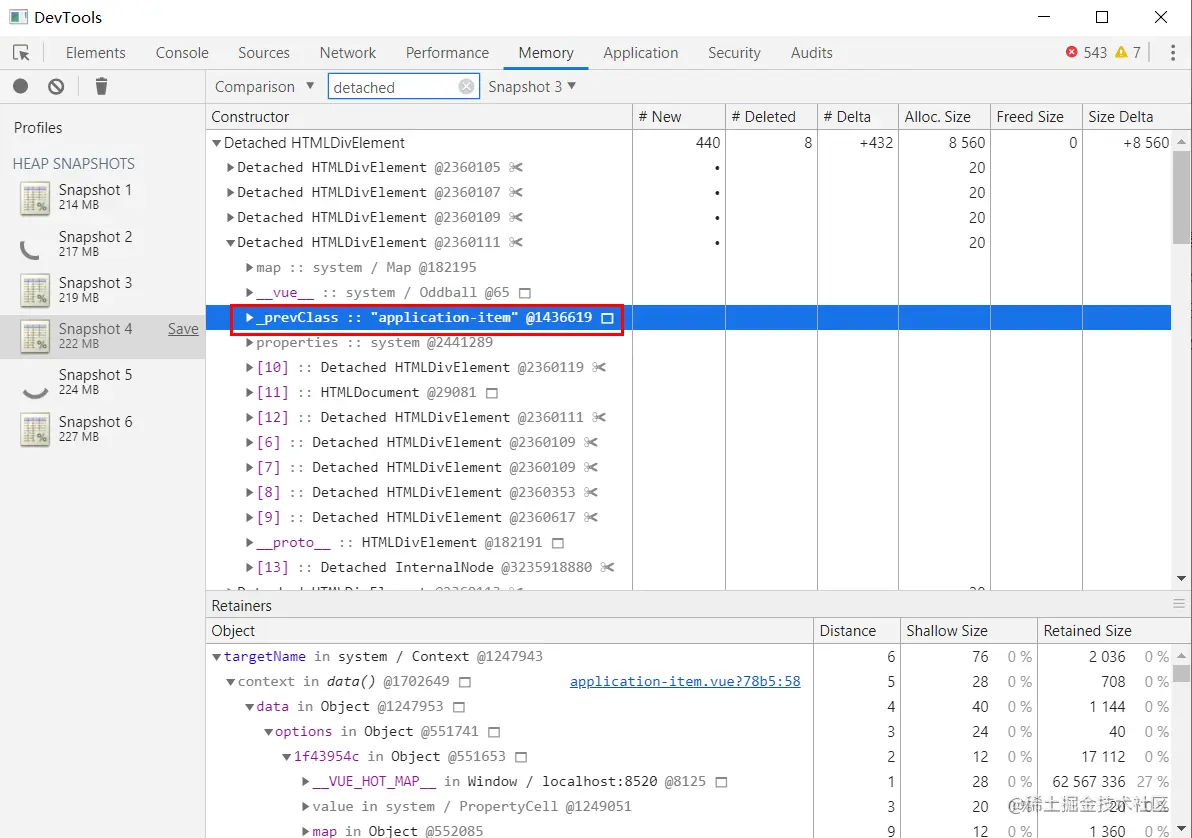The width and height of the screenshot is (1192, 838).
Task: Click scissors icon on [10] row
Action: 599,367
